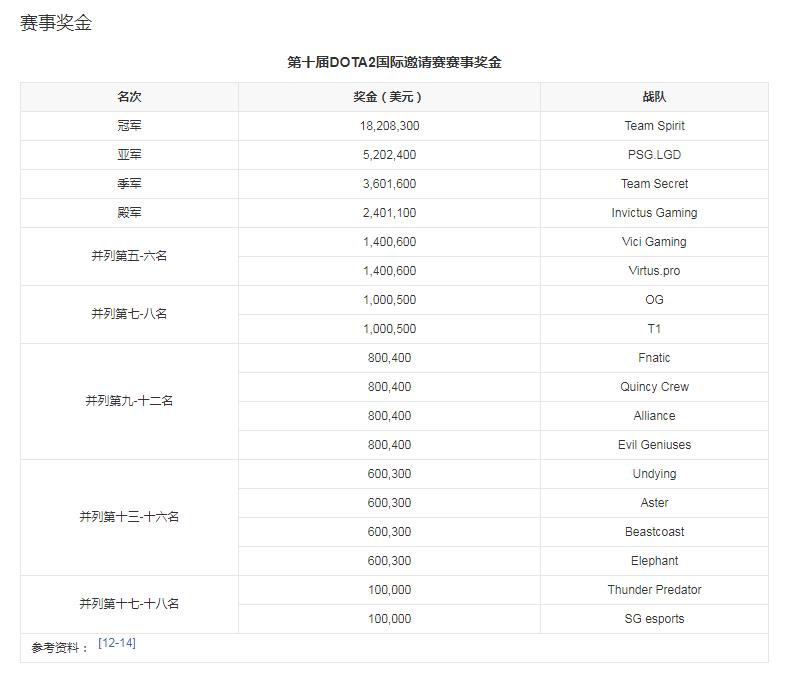Select the 并列第十七-十八名 rank cell
Viewport: 794px width, 681px height.
click(129, 604)
